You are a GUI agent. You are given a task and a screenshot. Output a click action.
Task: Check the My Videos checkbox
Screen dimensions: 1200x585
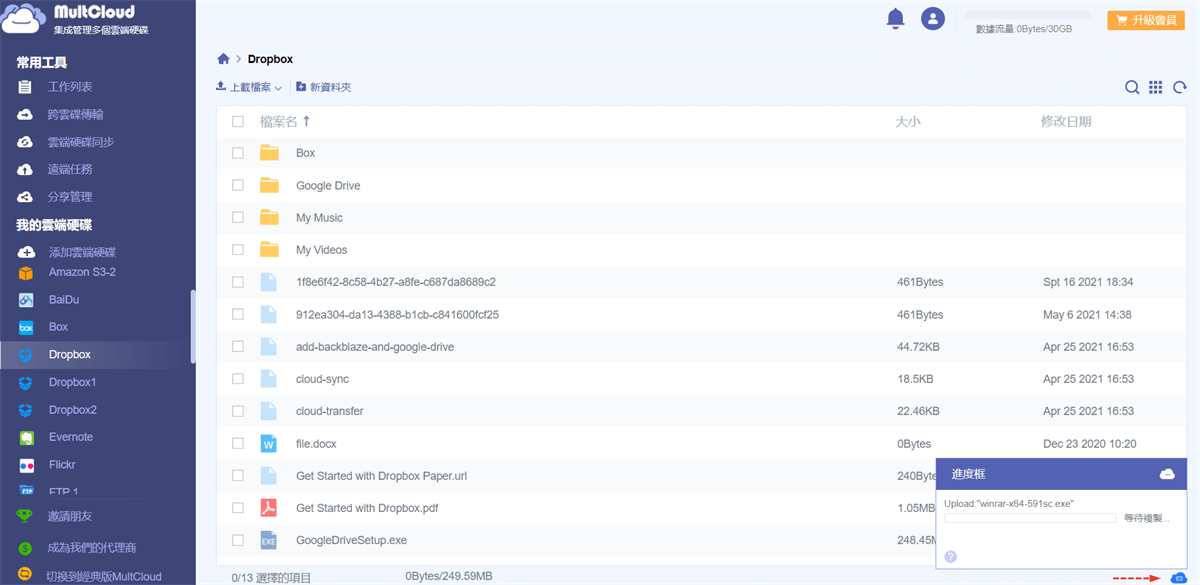(x=238, y=249)
